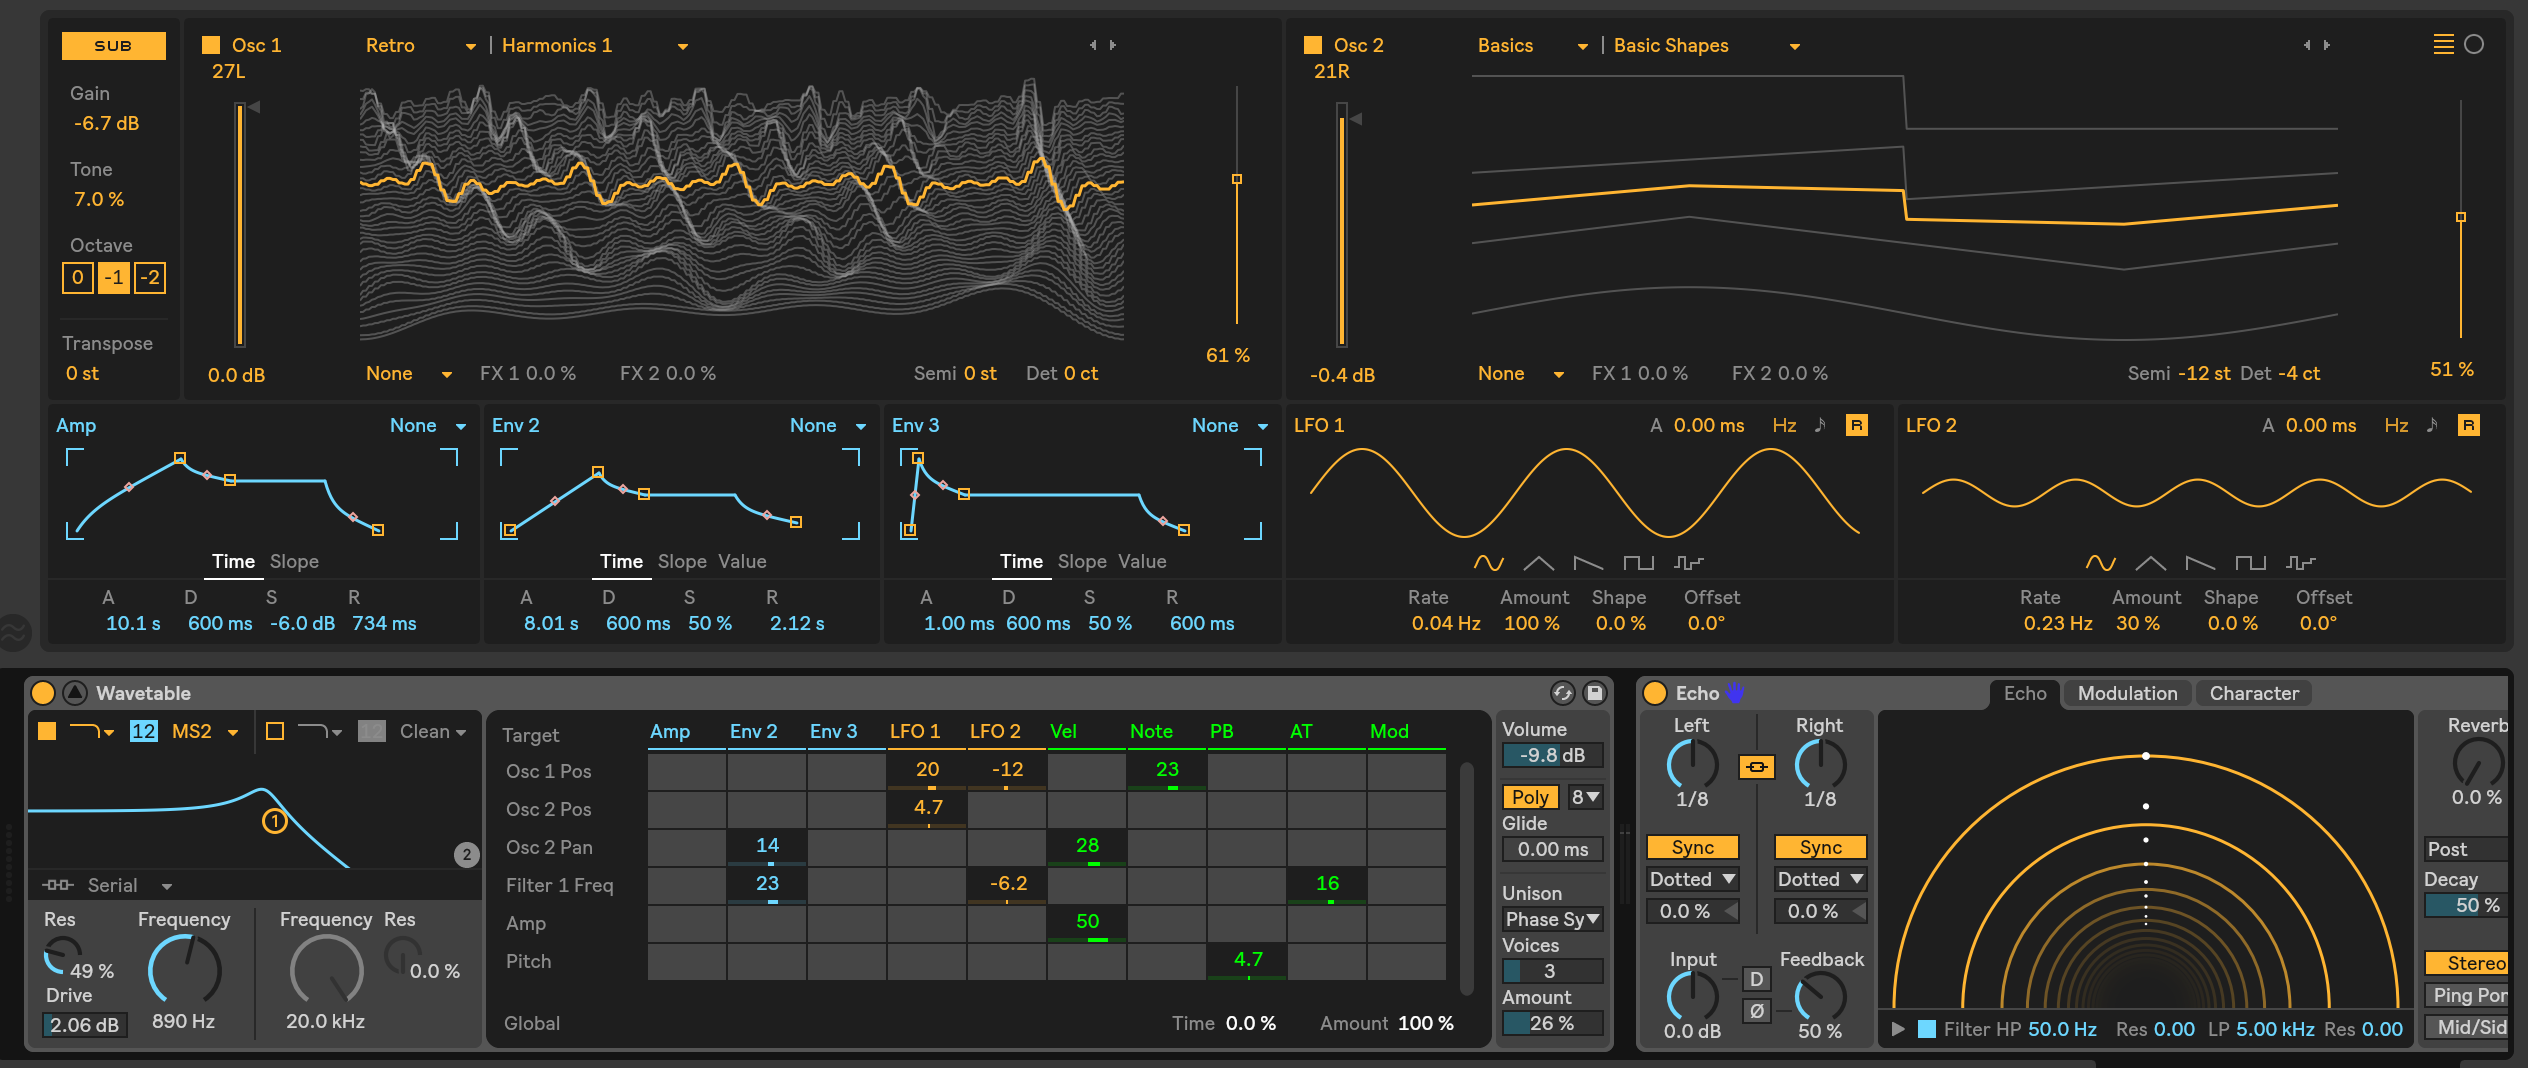This screenshot has height=1068, width=2528.
Task: Select random shape for LFO 2
Action: coord(2300,563)
